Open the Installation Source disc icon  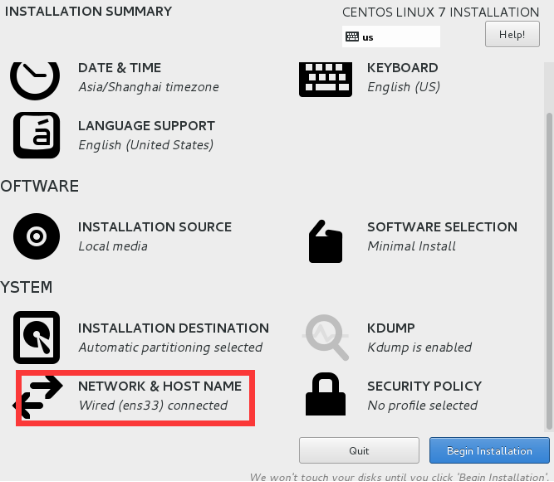[x=36, y=236]
